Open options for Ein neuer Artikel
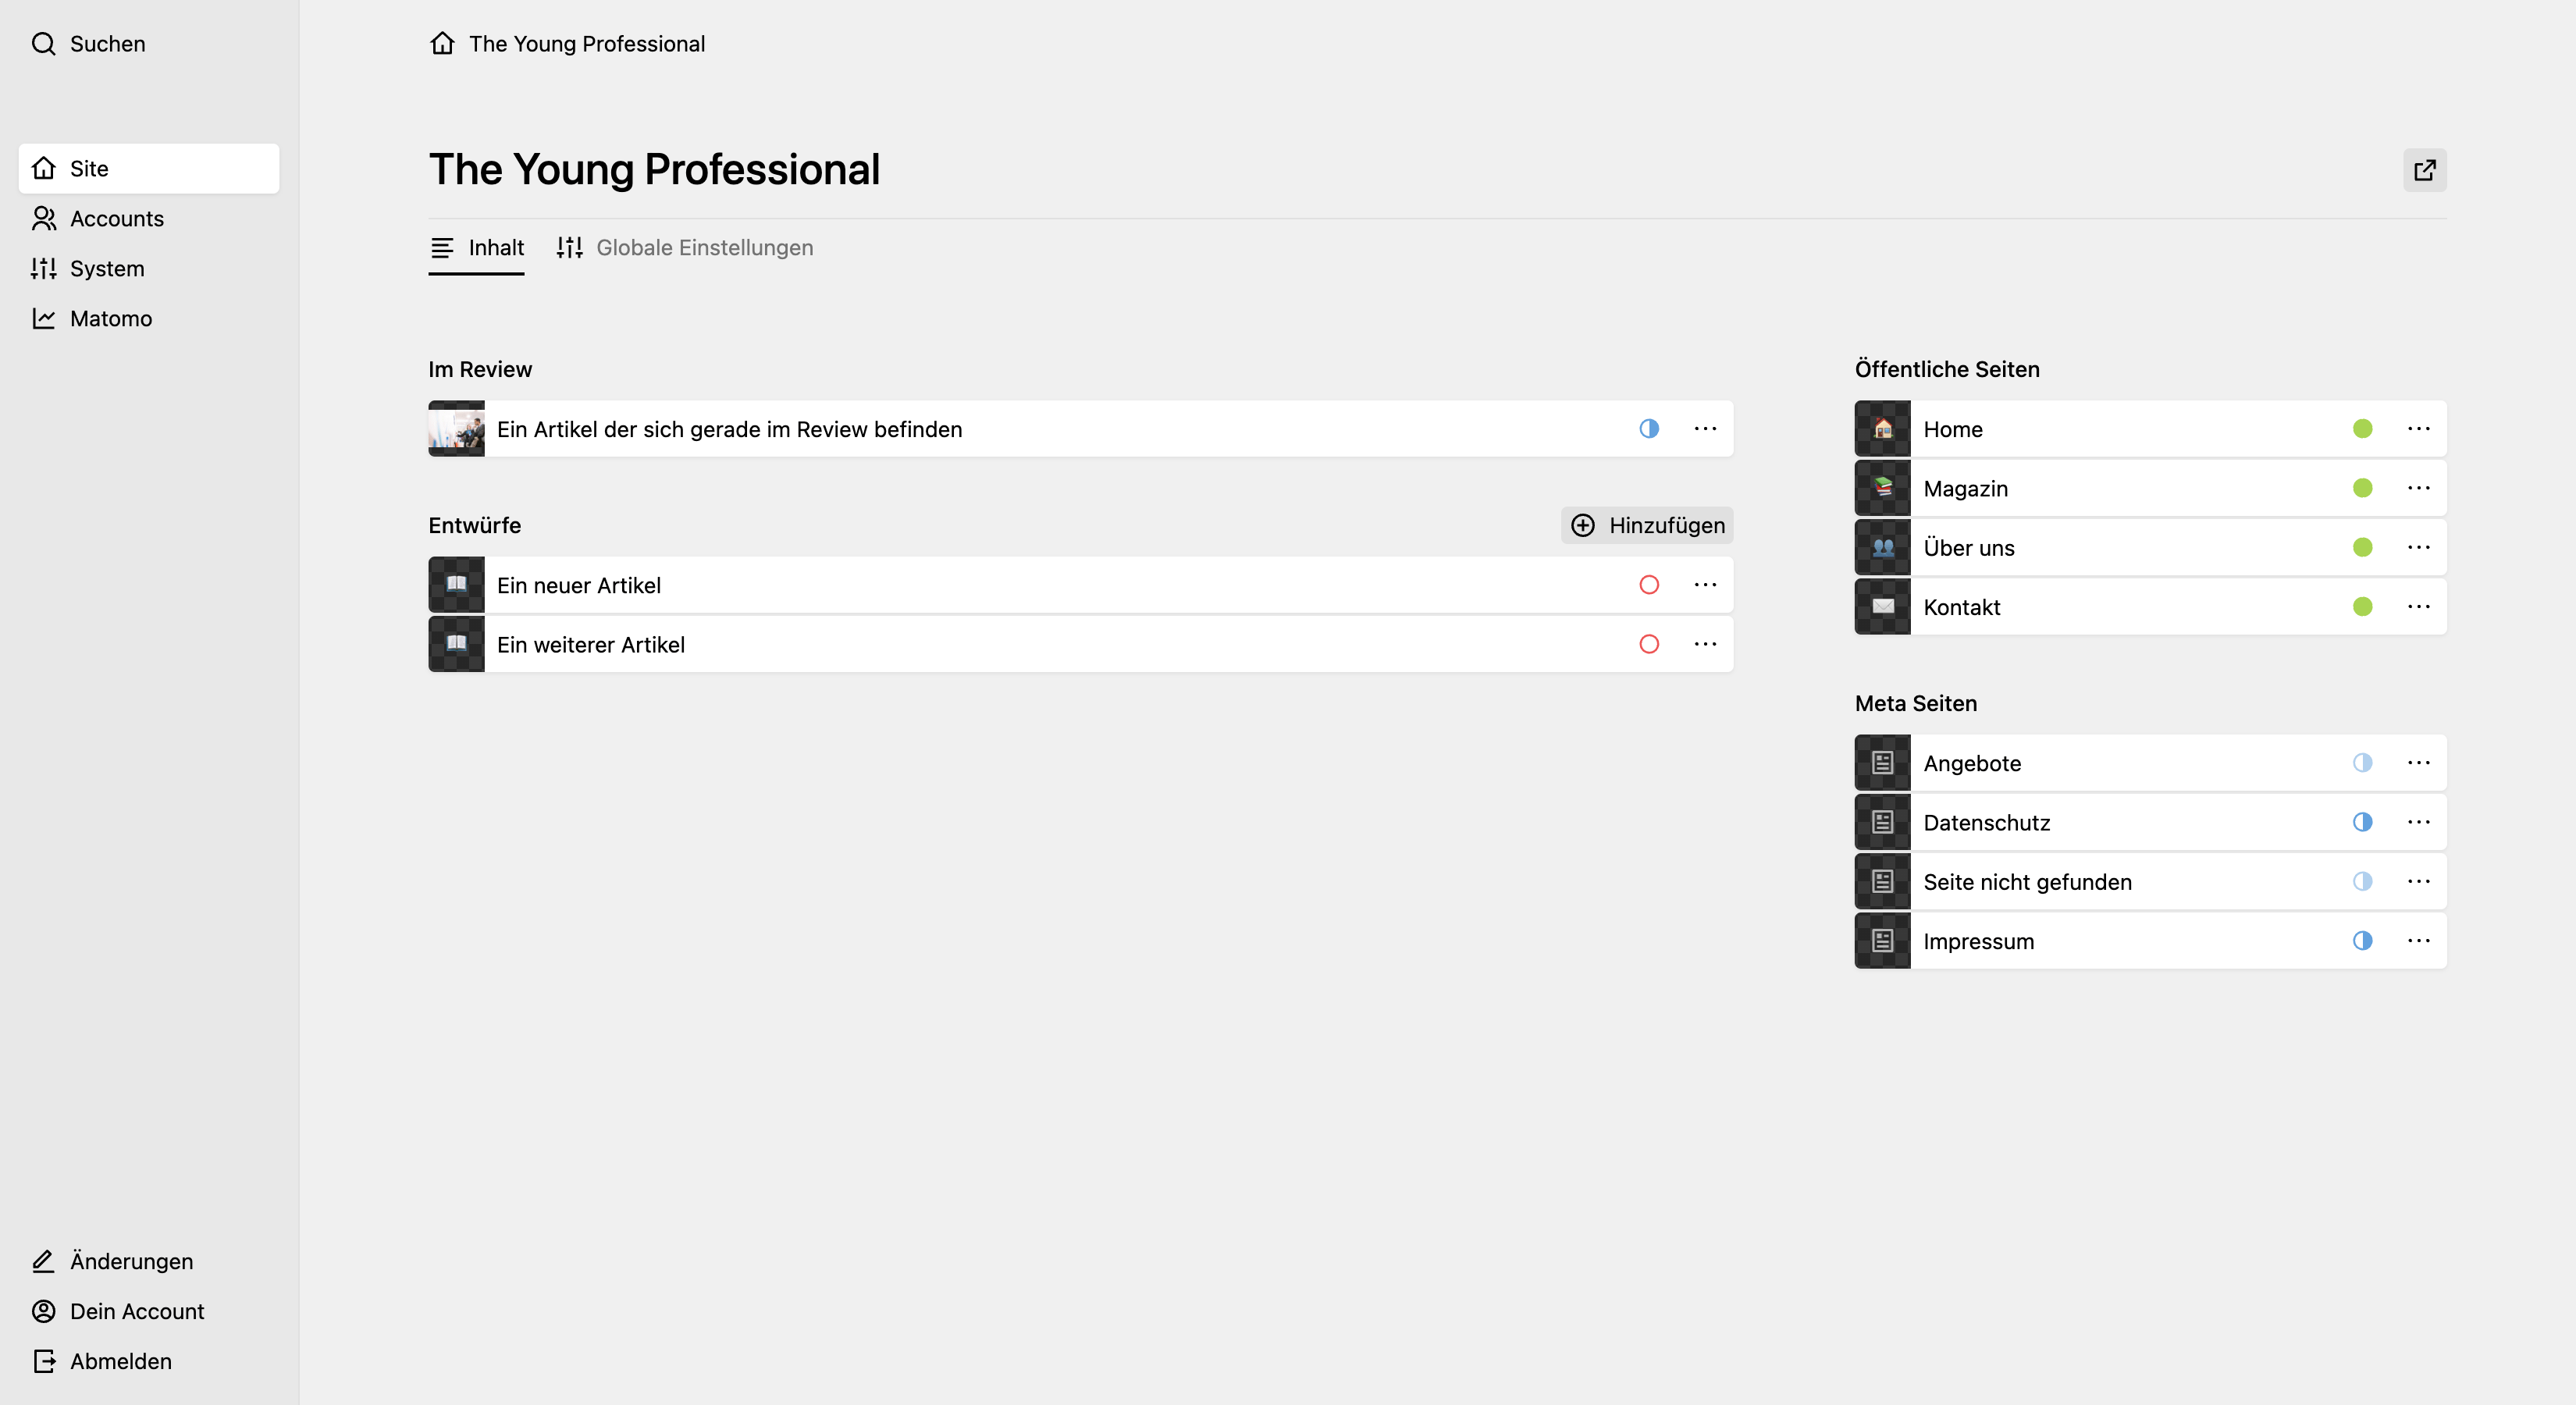Screen dimensions: 2576x1405 [x=1705, y=585]
